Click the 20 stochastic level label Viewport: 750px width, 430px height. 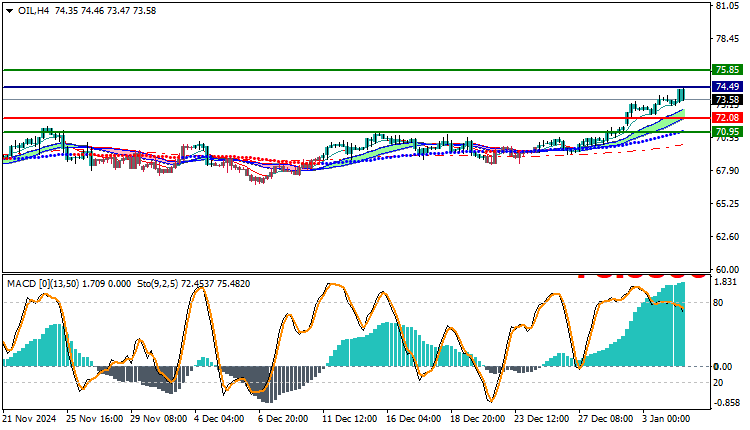point(718,383)
